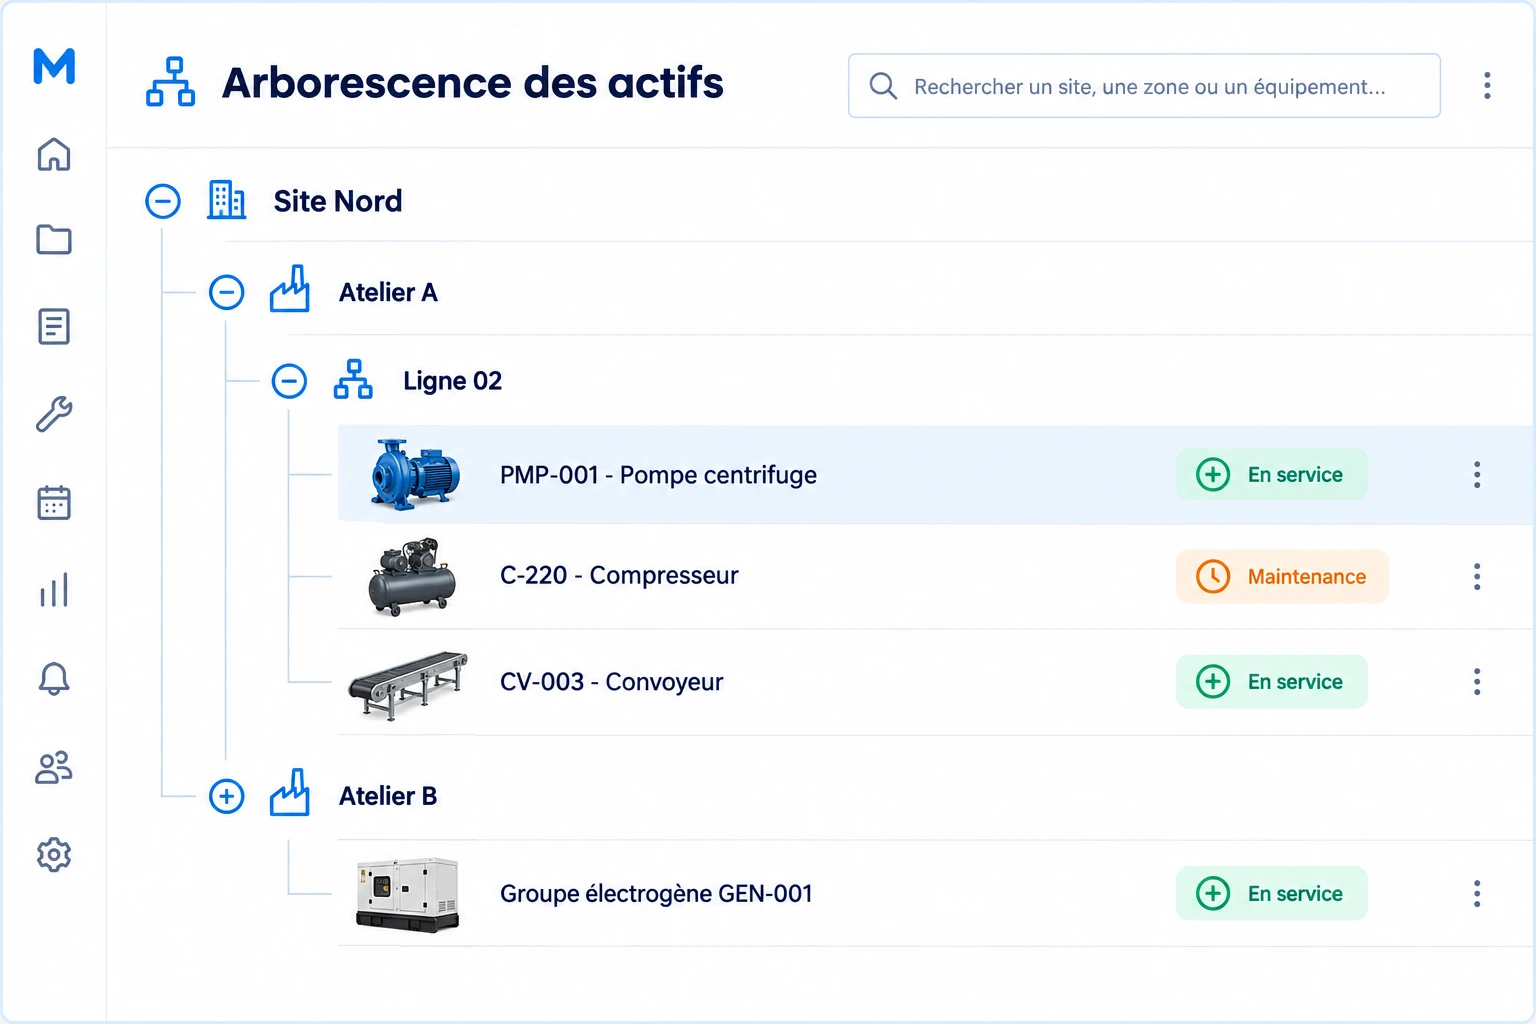This screenshot has width=1536, height=1024.
Task: Collapse the Atelier A node
Action: coord(227,293)
